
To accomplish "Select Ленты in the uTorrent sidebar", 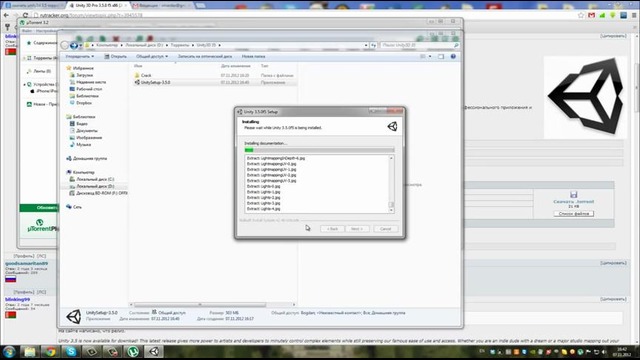I will [39, 71].
